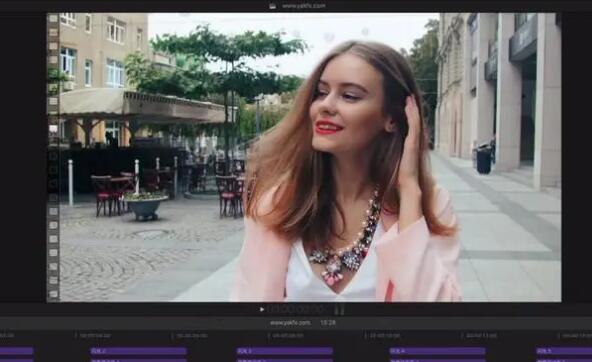
Task: Click the second-row clip beneath clip 4
Action: 437,360
